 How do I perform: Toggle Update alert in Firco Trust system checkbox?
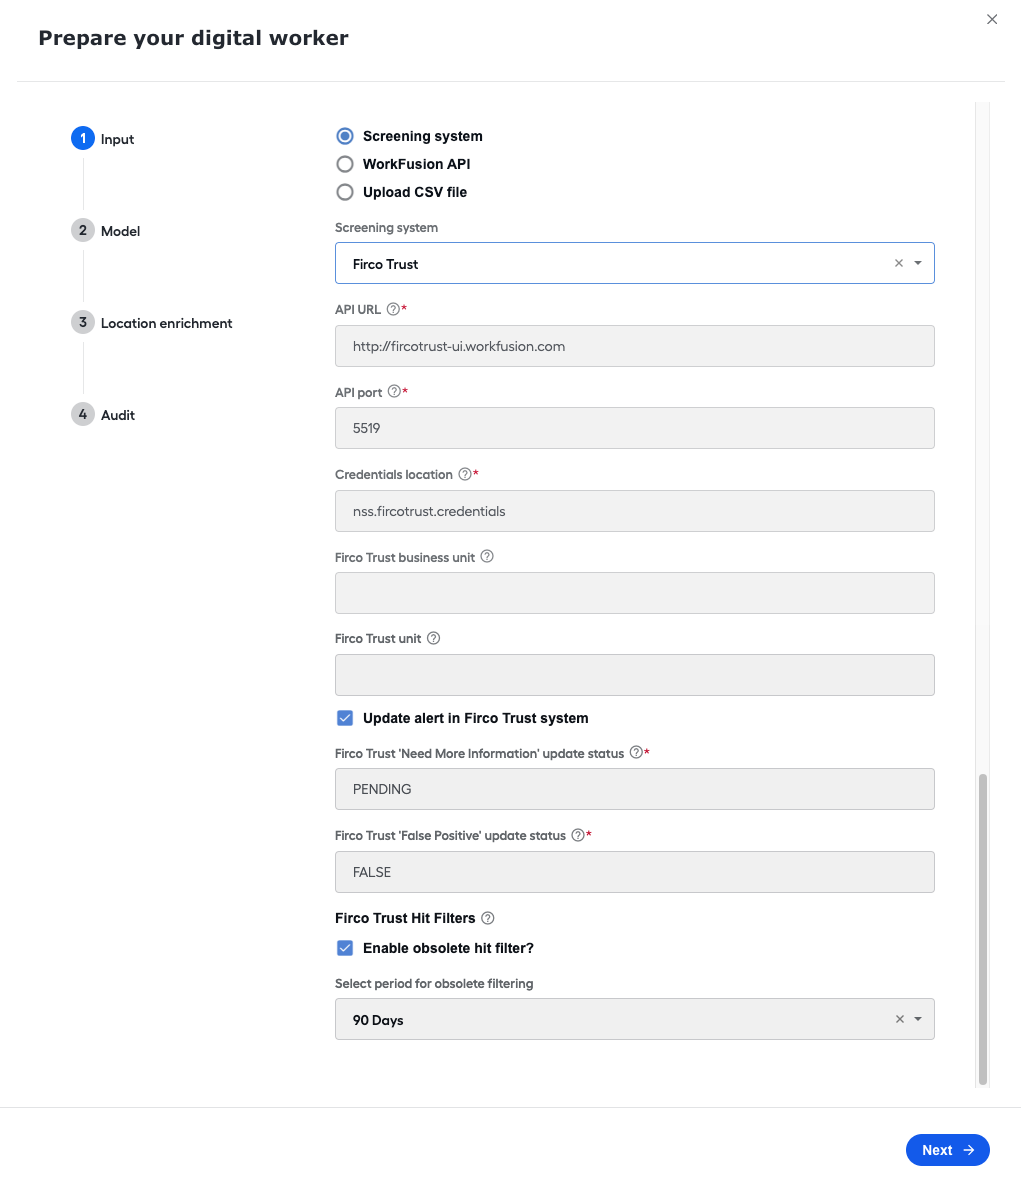pyautogui.click(x=345, y=719)
